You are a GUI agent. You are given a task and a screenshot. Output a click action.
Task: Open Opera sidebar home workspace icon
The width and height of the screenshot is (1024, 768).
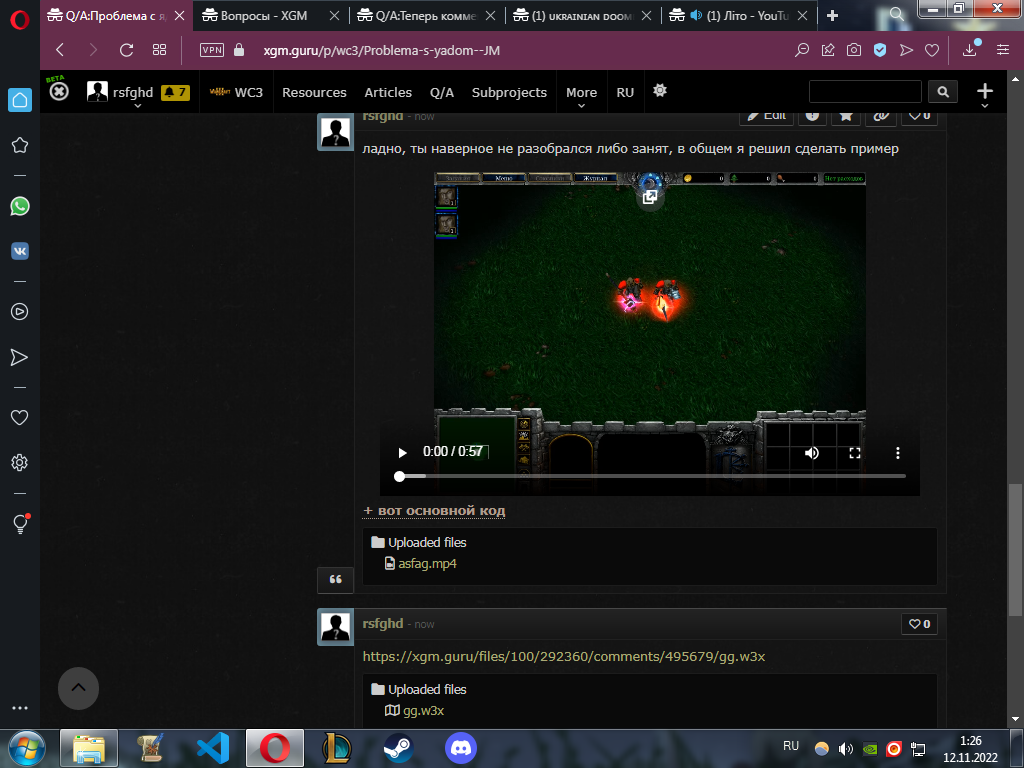click(20, 100)
